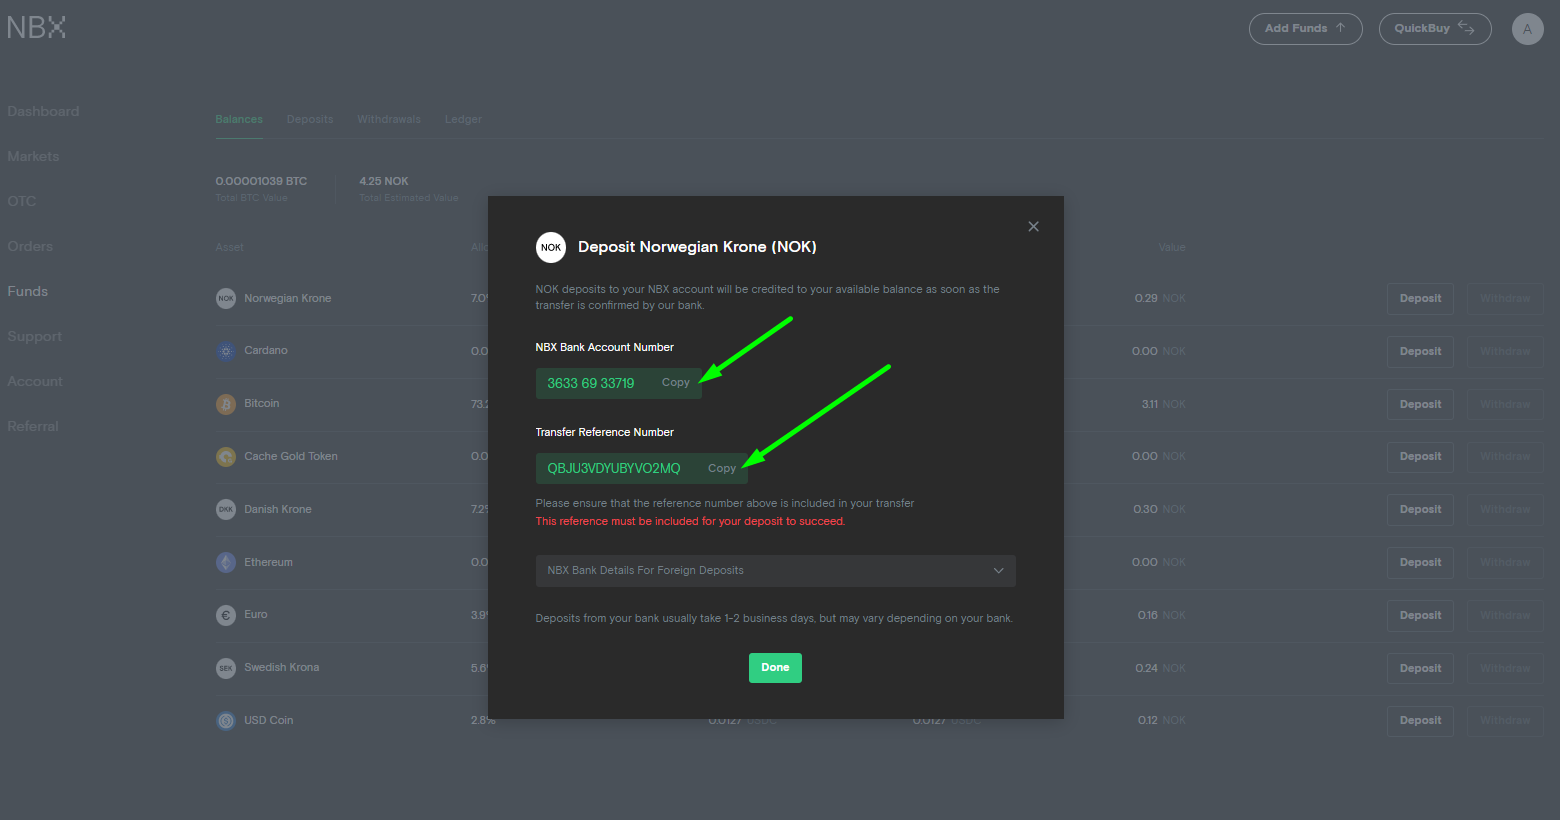The width and height of the screenshot is (1560, 820).
Task: Close the Deposit Norwegian Krone dialog
Action: pyautogui.click(x=1033, y=227)
